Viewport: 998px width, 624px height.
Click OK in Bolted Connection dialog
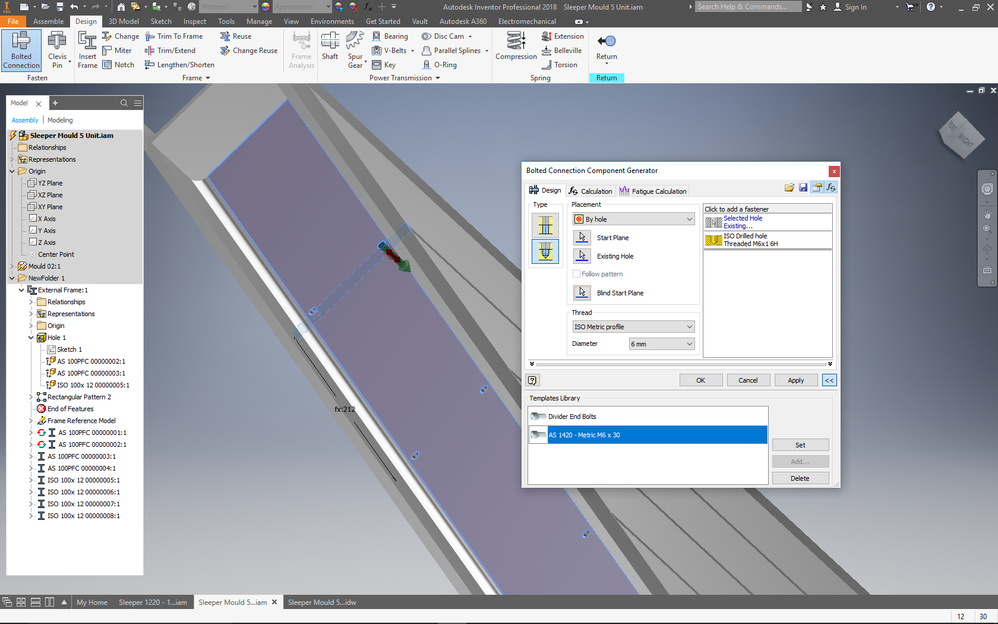tap(701, 380)
